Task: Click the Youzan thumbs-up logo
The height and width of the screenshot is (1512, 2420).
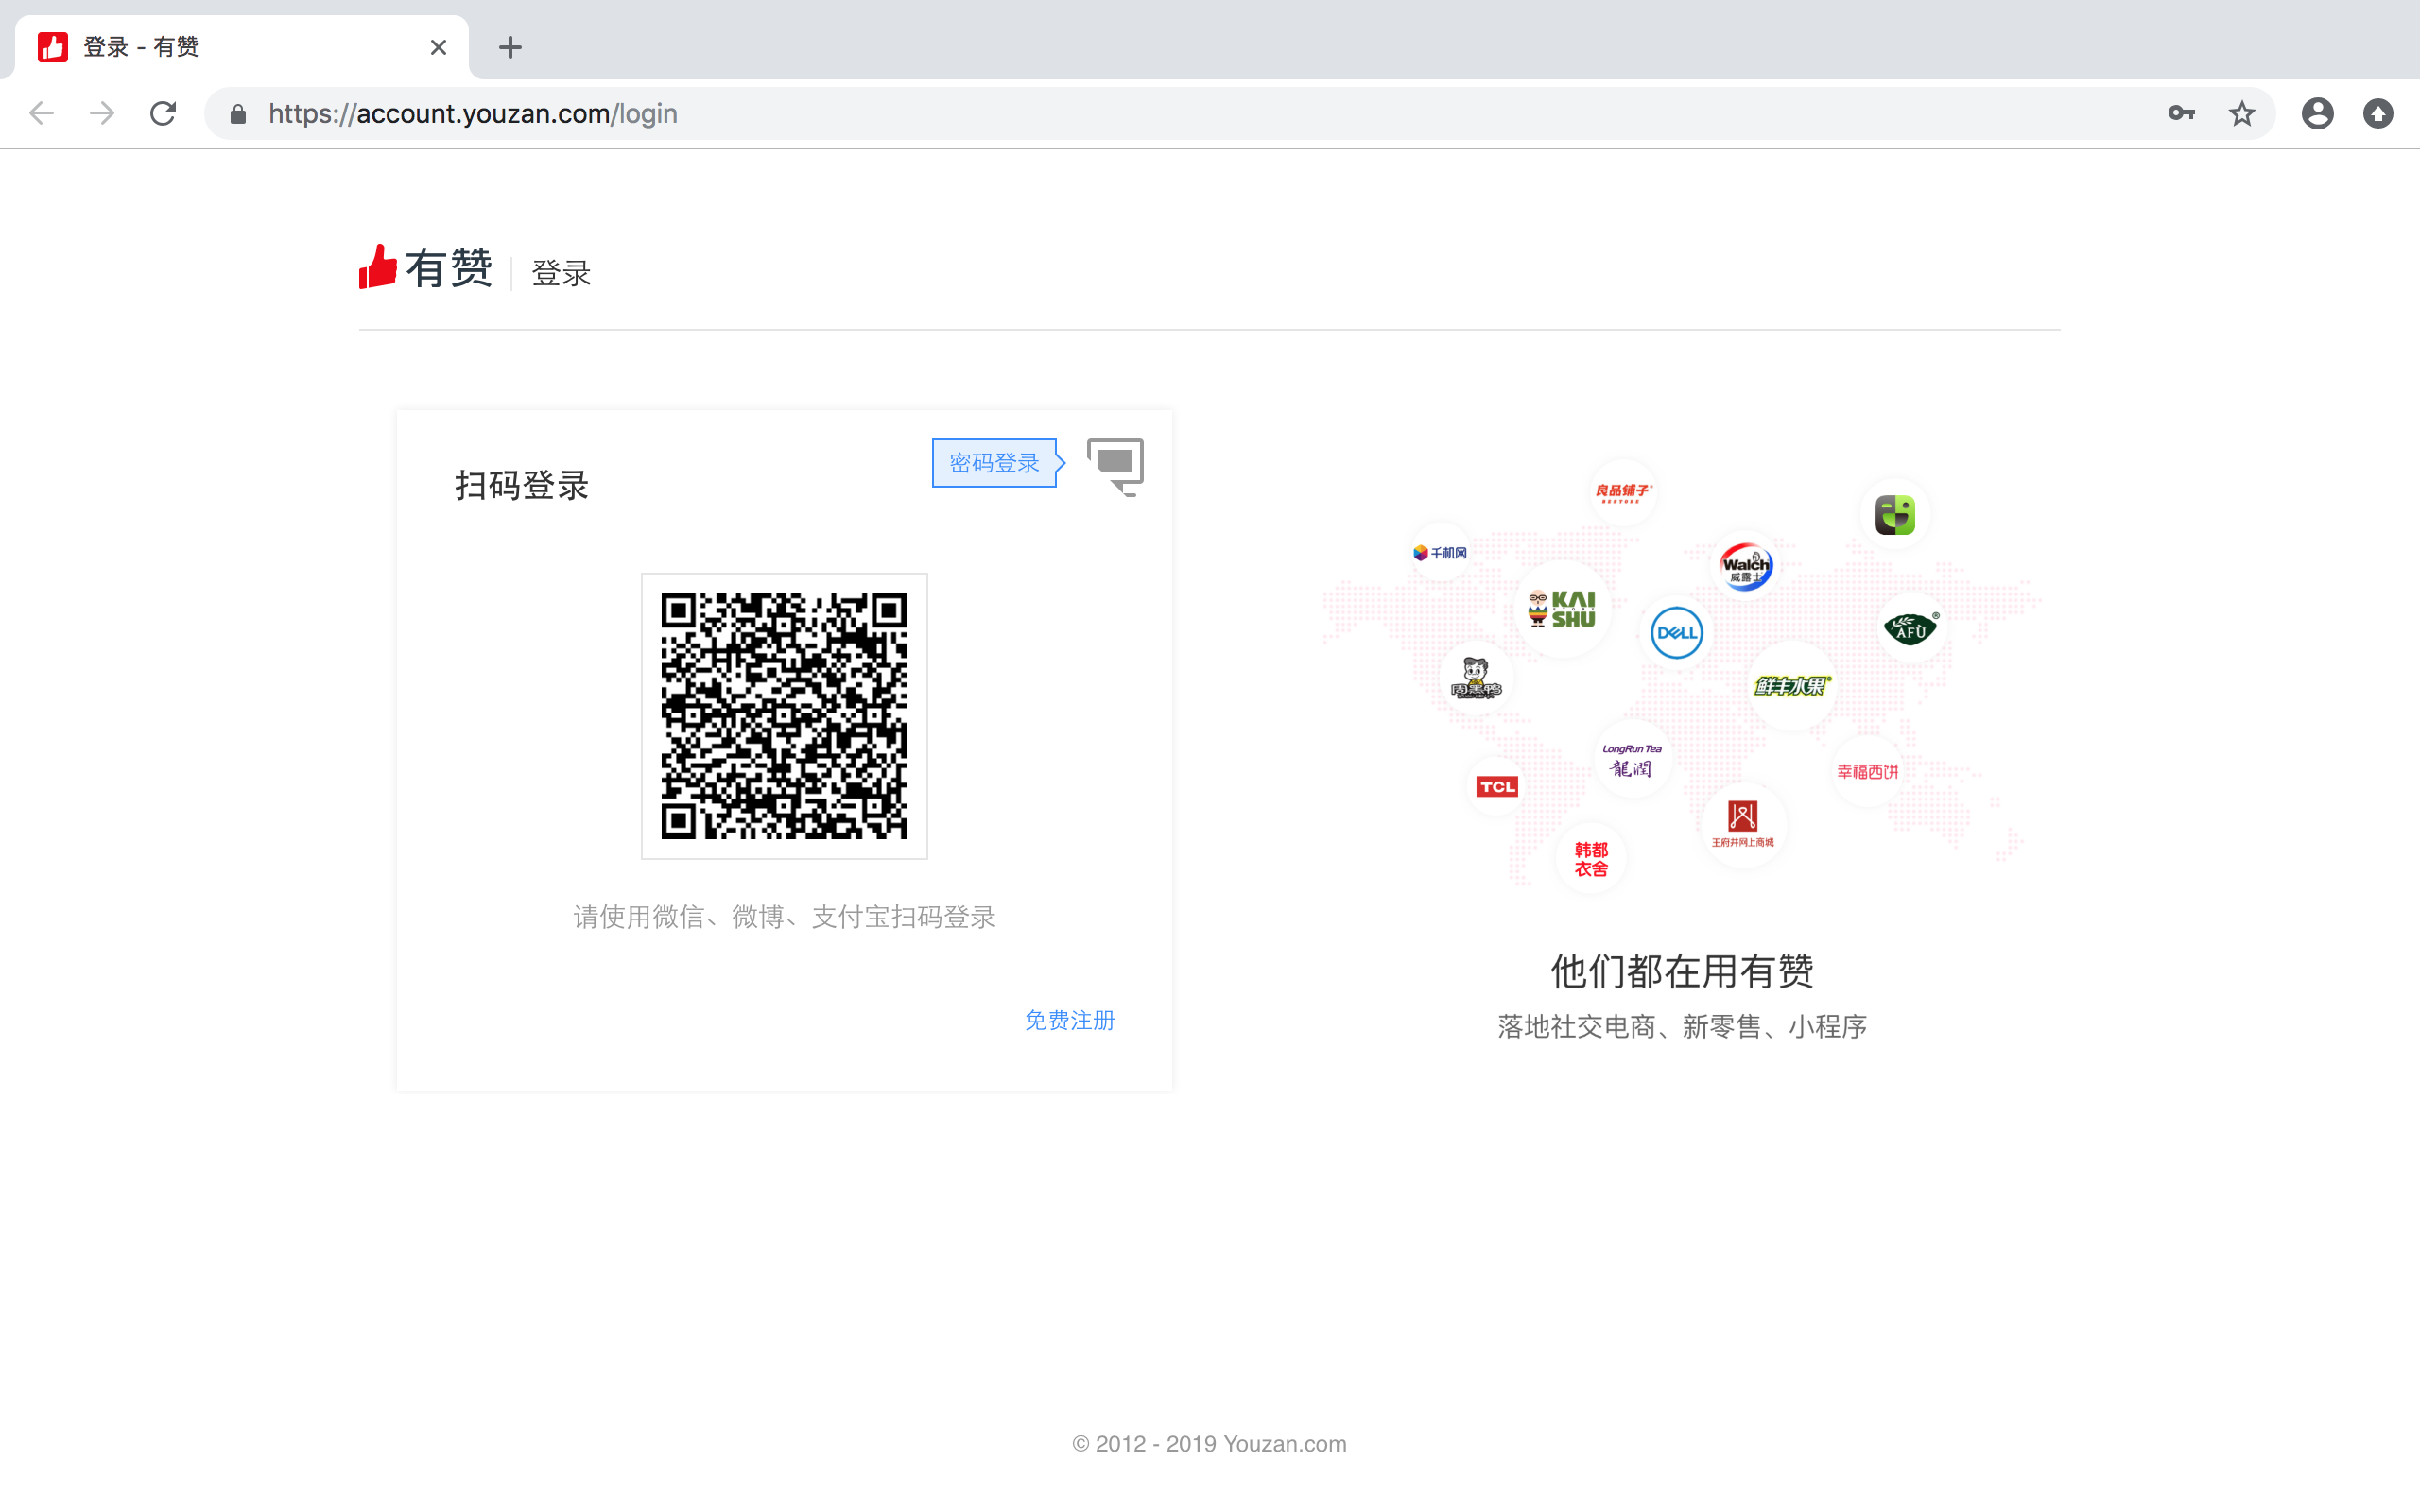Action: (378, 267)
